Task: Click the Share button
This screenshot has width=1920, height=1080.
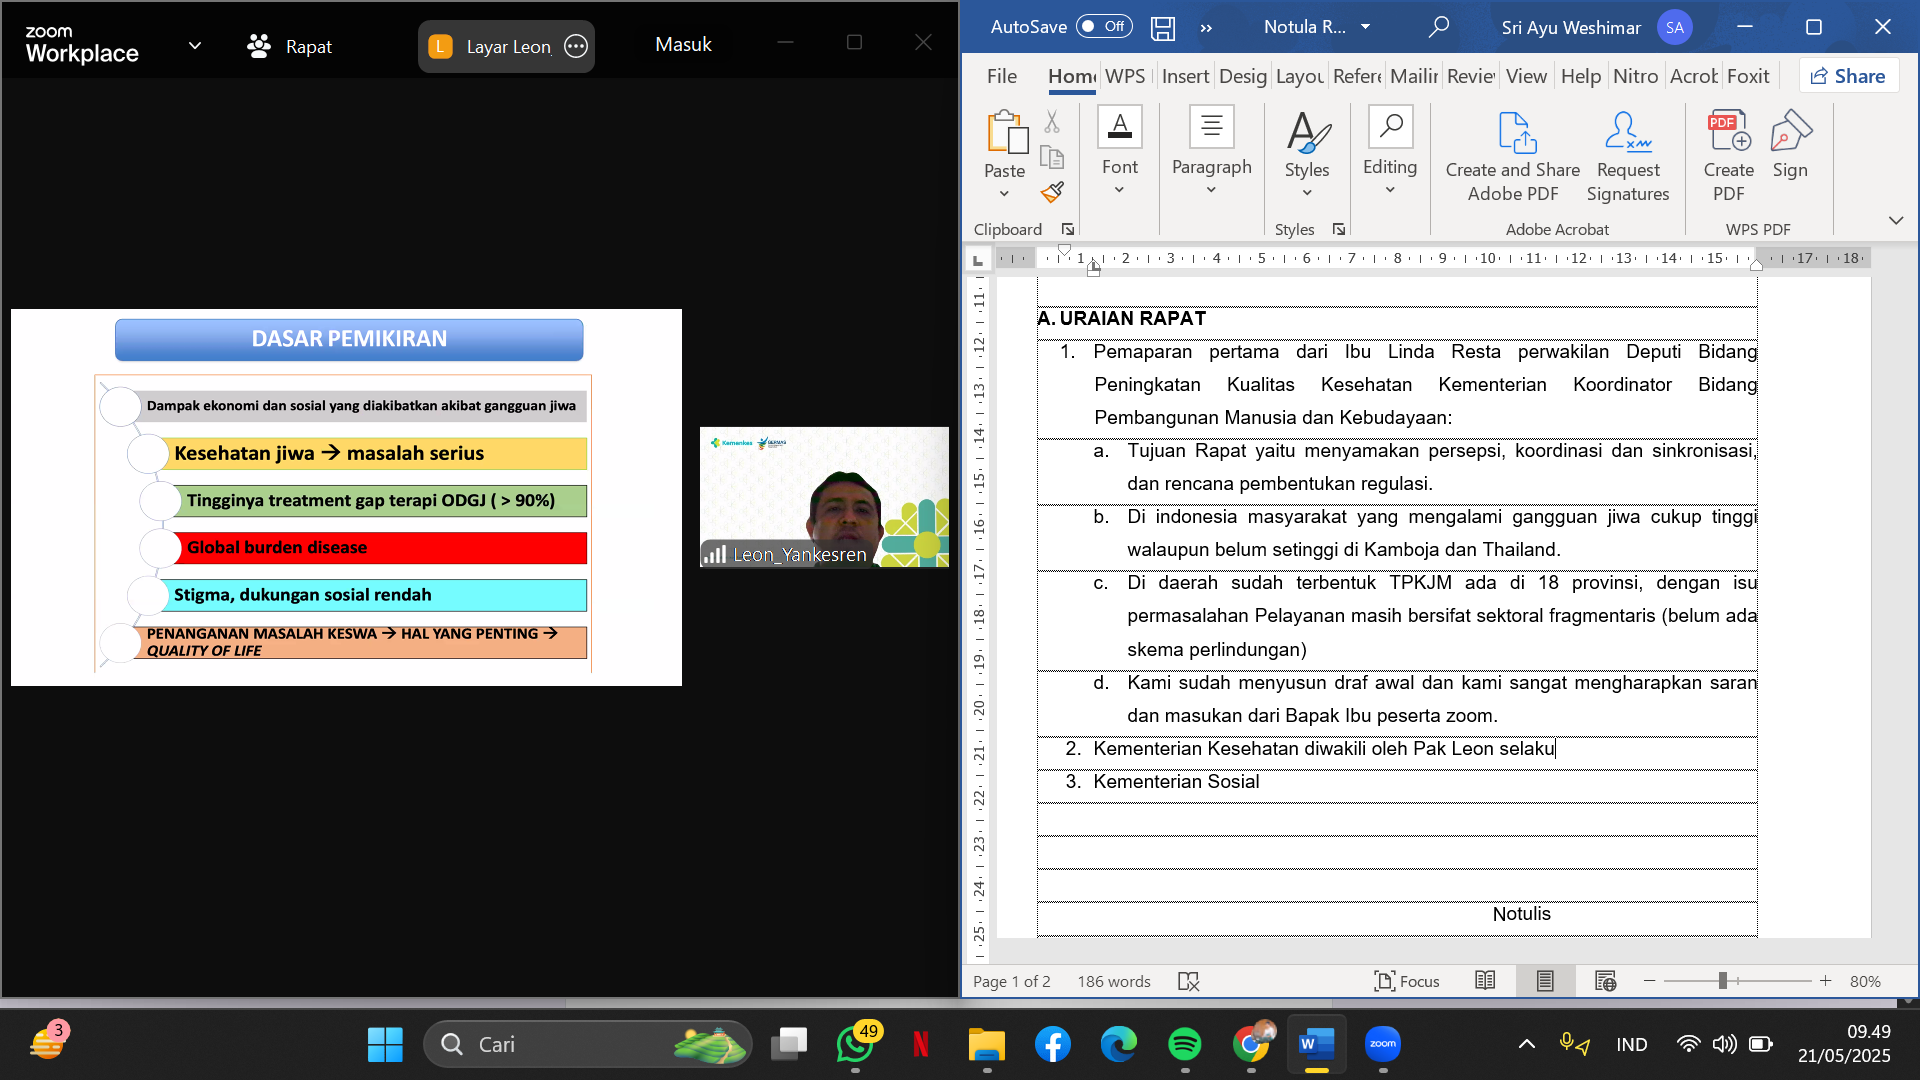Action: point(1848,76)
